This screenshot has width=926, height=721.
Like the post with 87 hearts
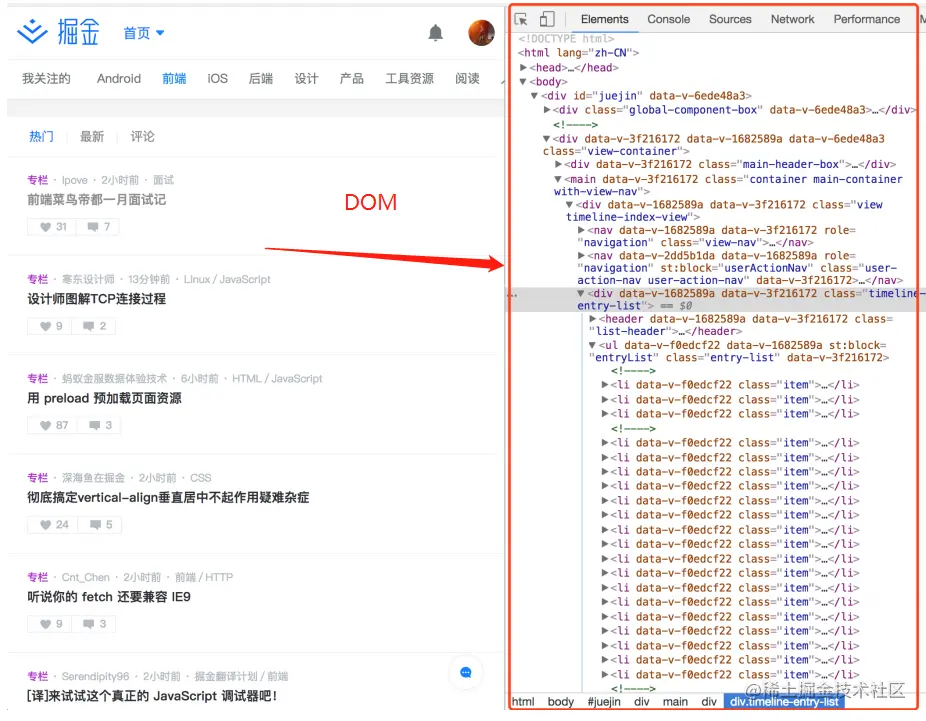tap(53, 425)
